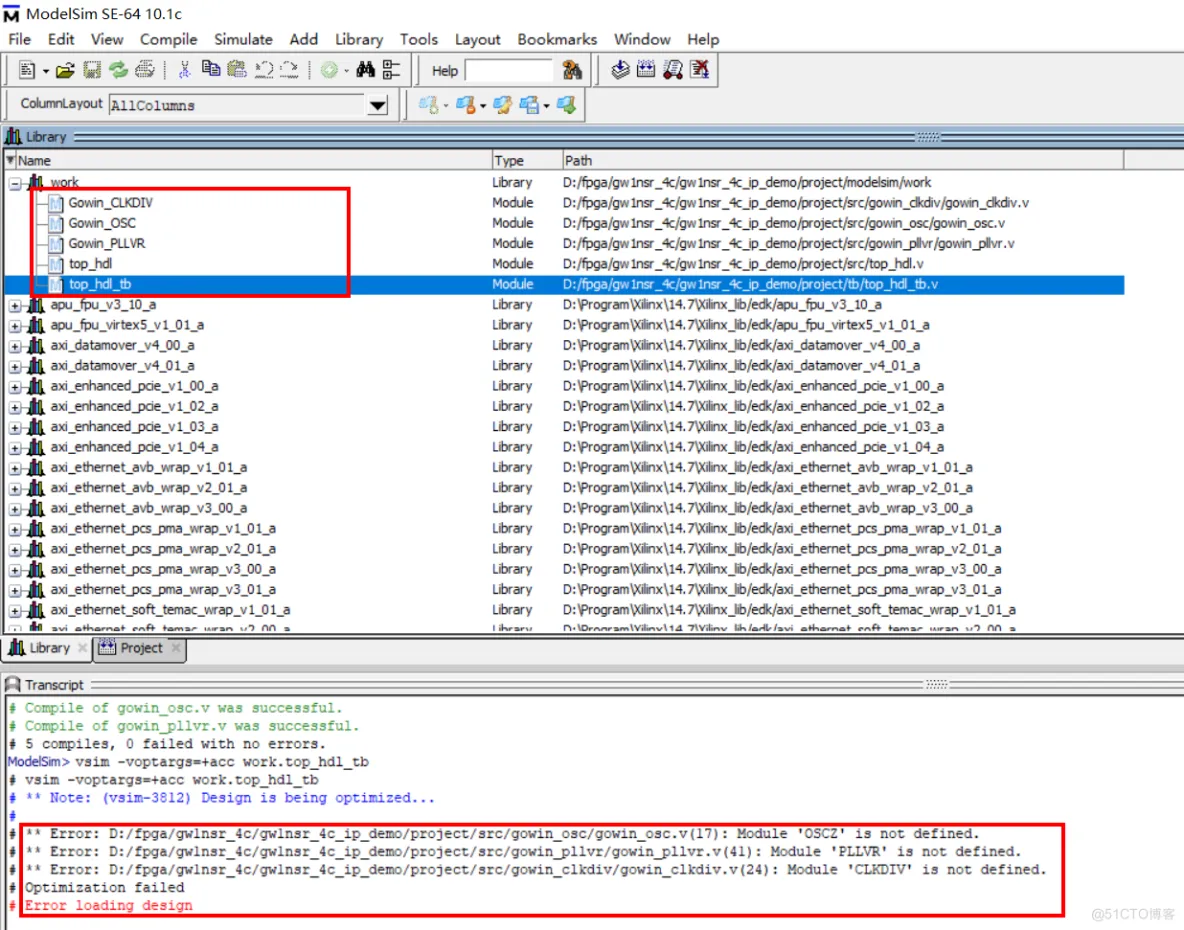Click the Open folder toolbar icon
The width and height of the screenshot is (1184, 930).
(x=65, y=70)
